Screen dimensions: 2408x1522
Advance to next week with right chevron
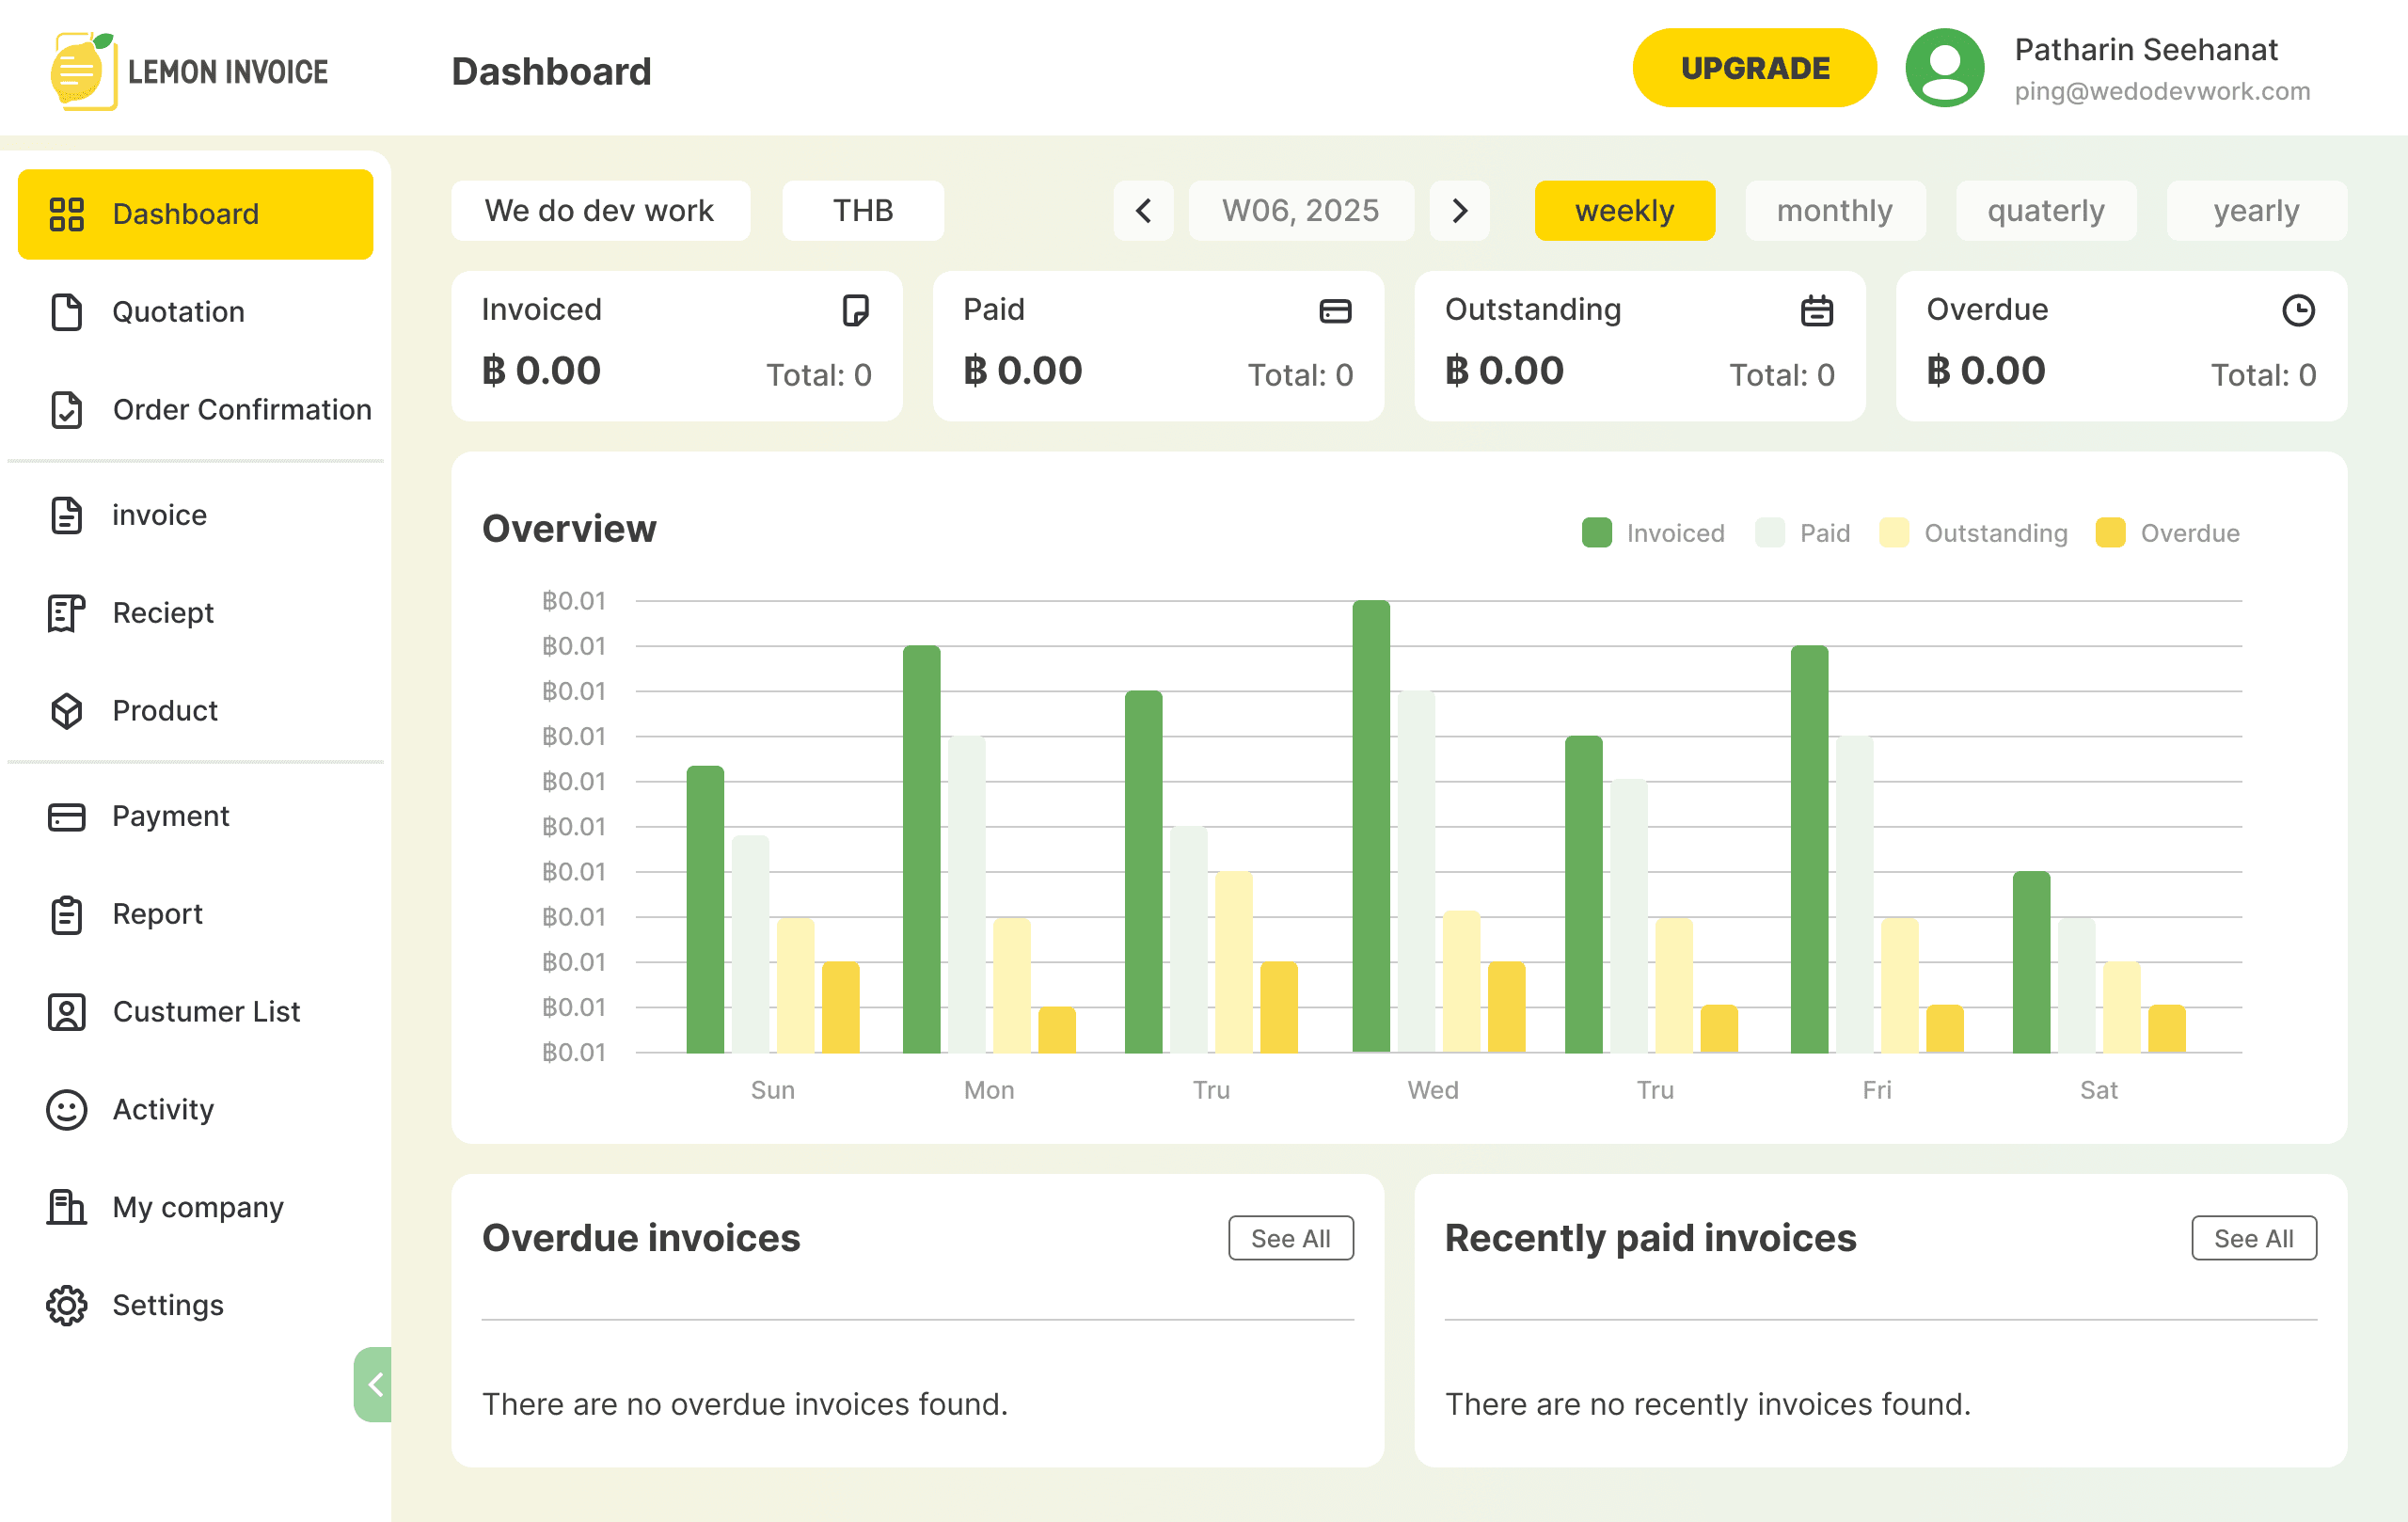coord(1459,211)
